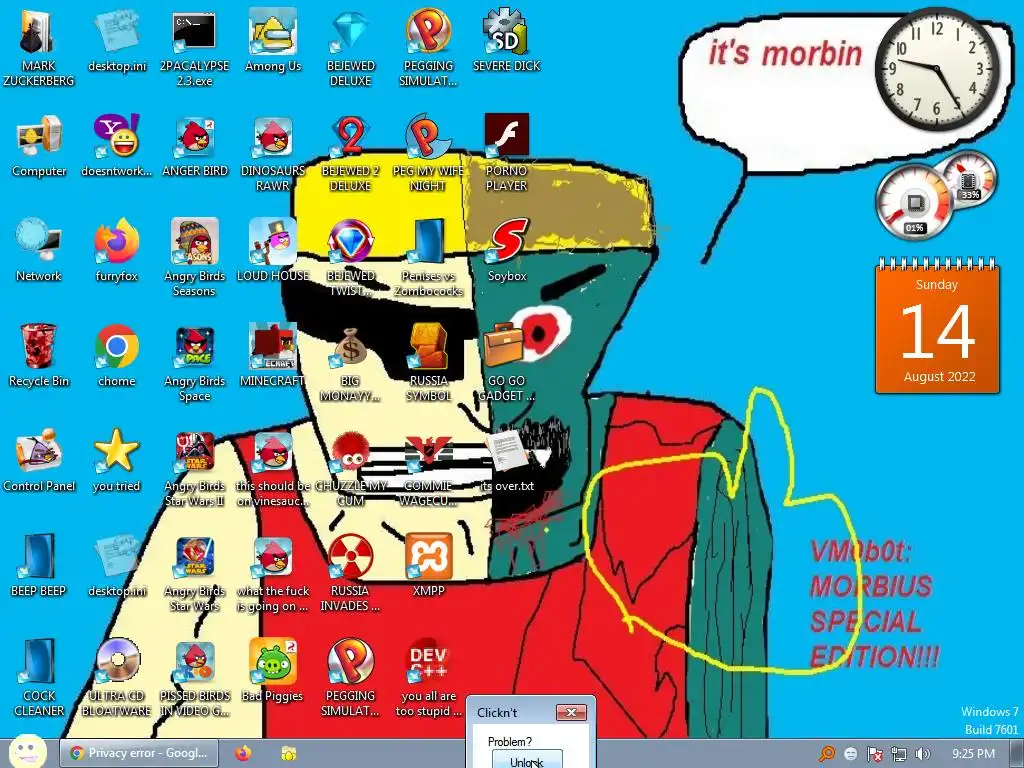Launch the chome Chrome shortcut

click(x=116, y=357)
